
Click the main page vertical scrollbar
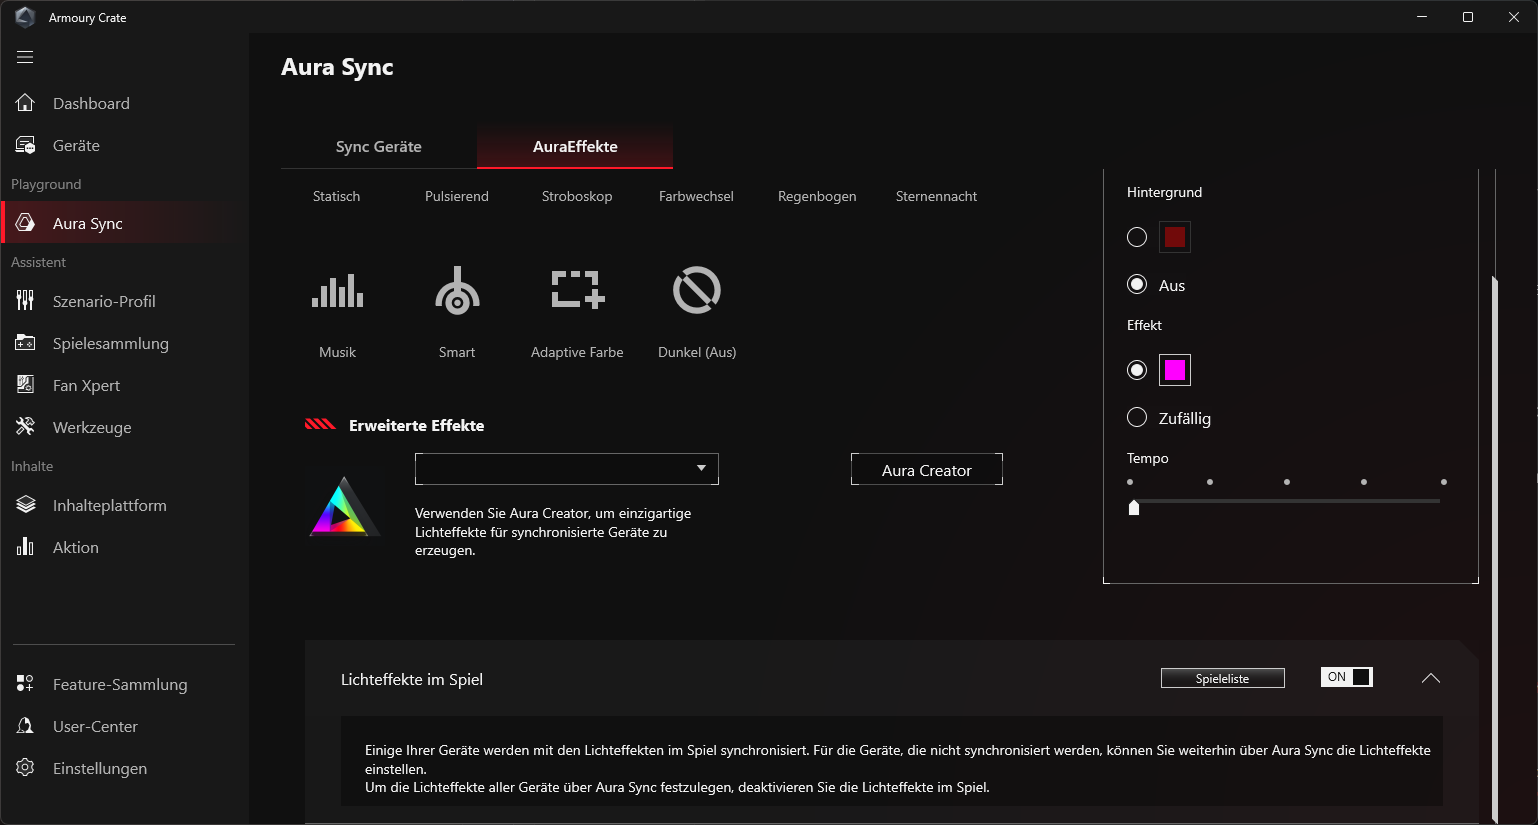click(1494, 549)
